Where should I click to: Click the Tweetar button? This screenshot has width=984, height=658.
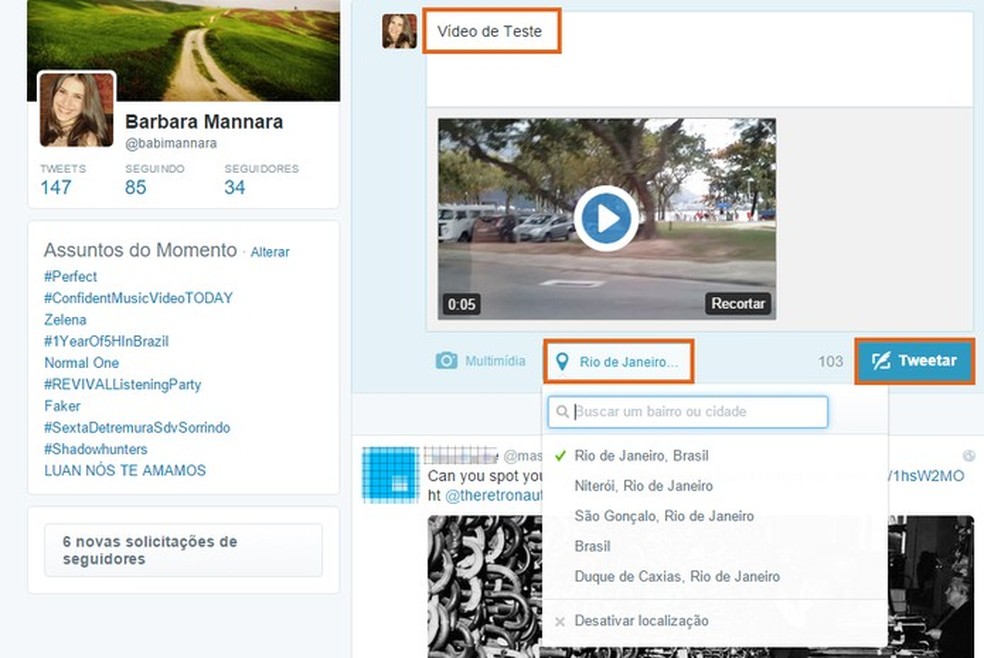(915, 362)
